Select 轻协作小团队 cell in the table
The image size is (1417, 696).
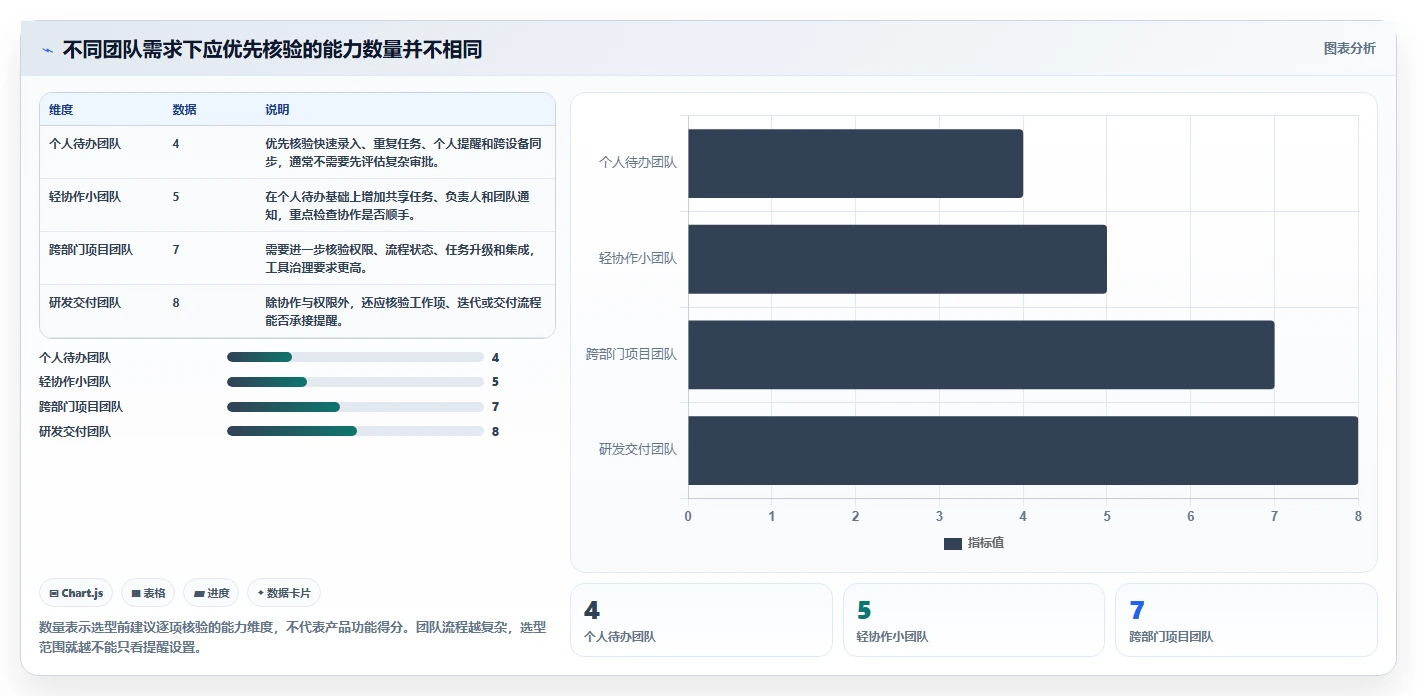tap(85, 197)
